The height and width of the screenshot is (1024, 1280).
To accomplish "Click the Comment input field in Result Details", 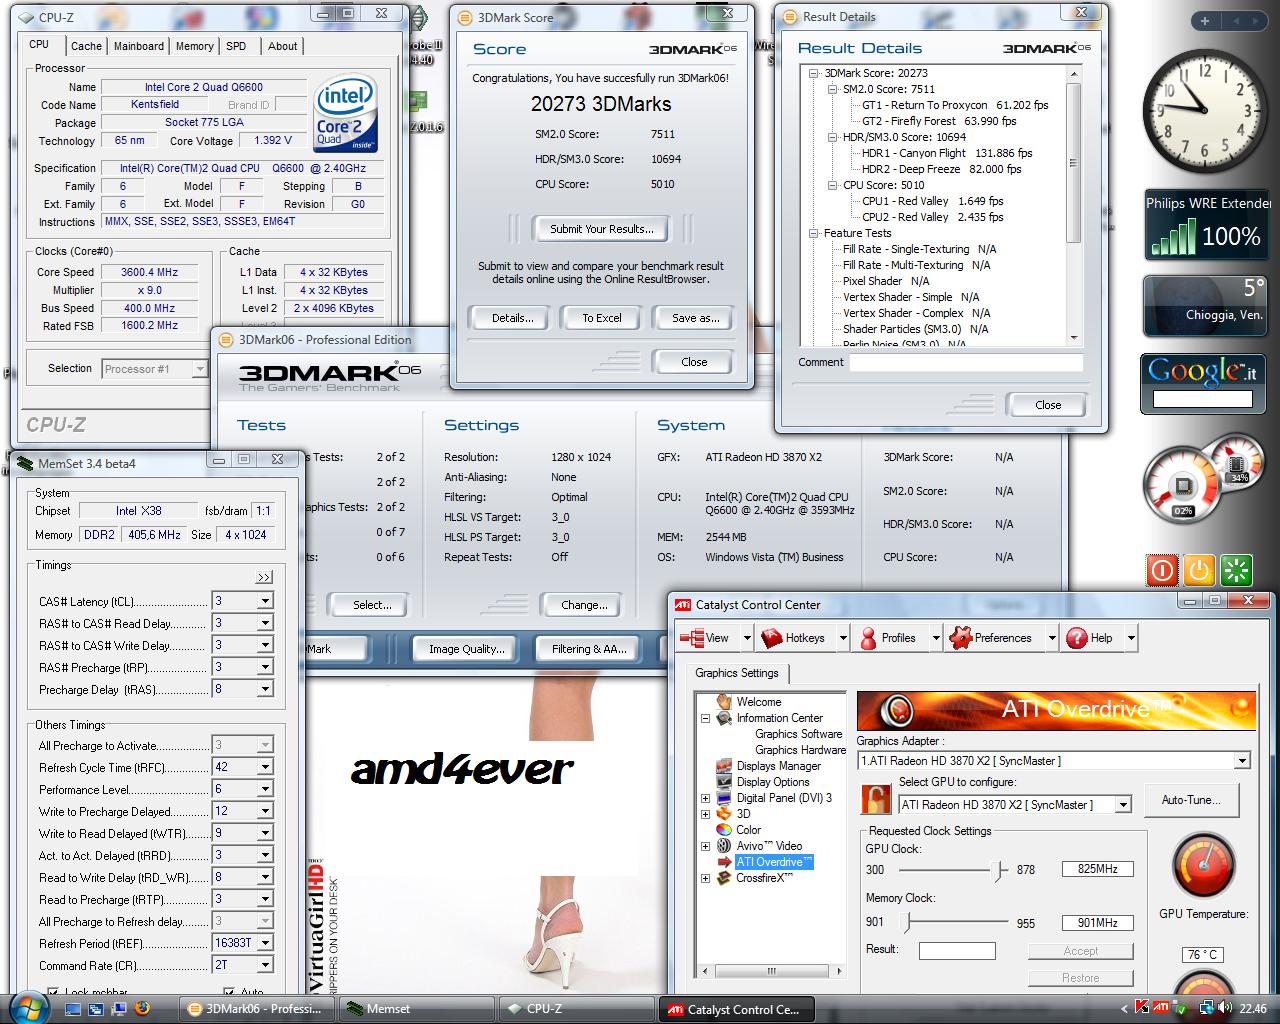I will tap(966, 363).
